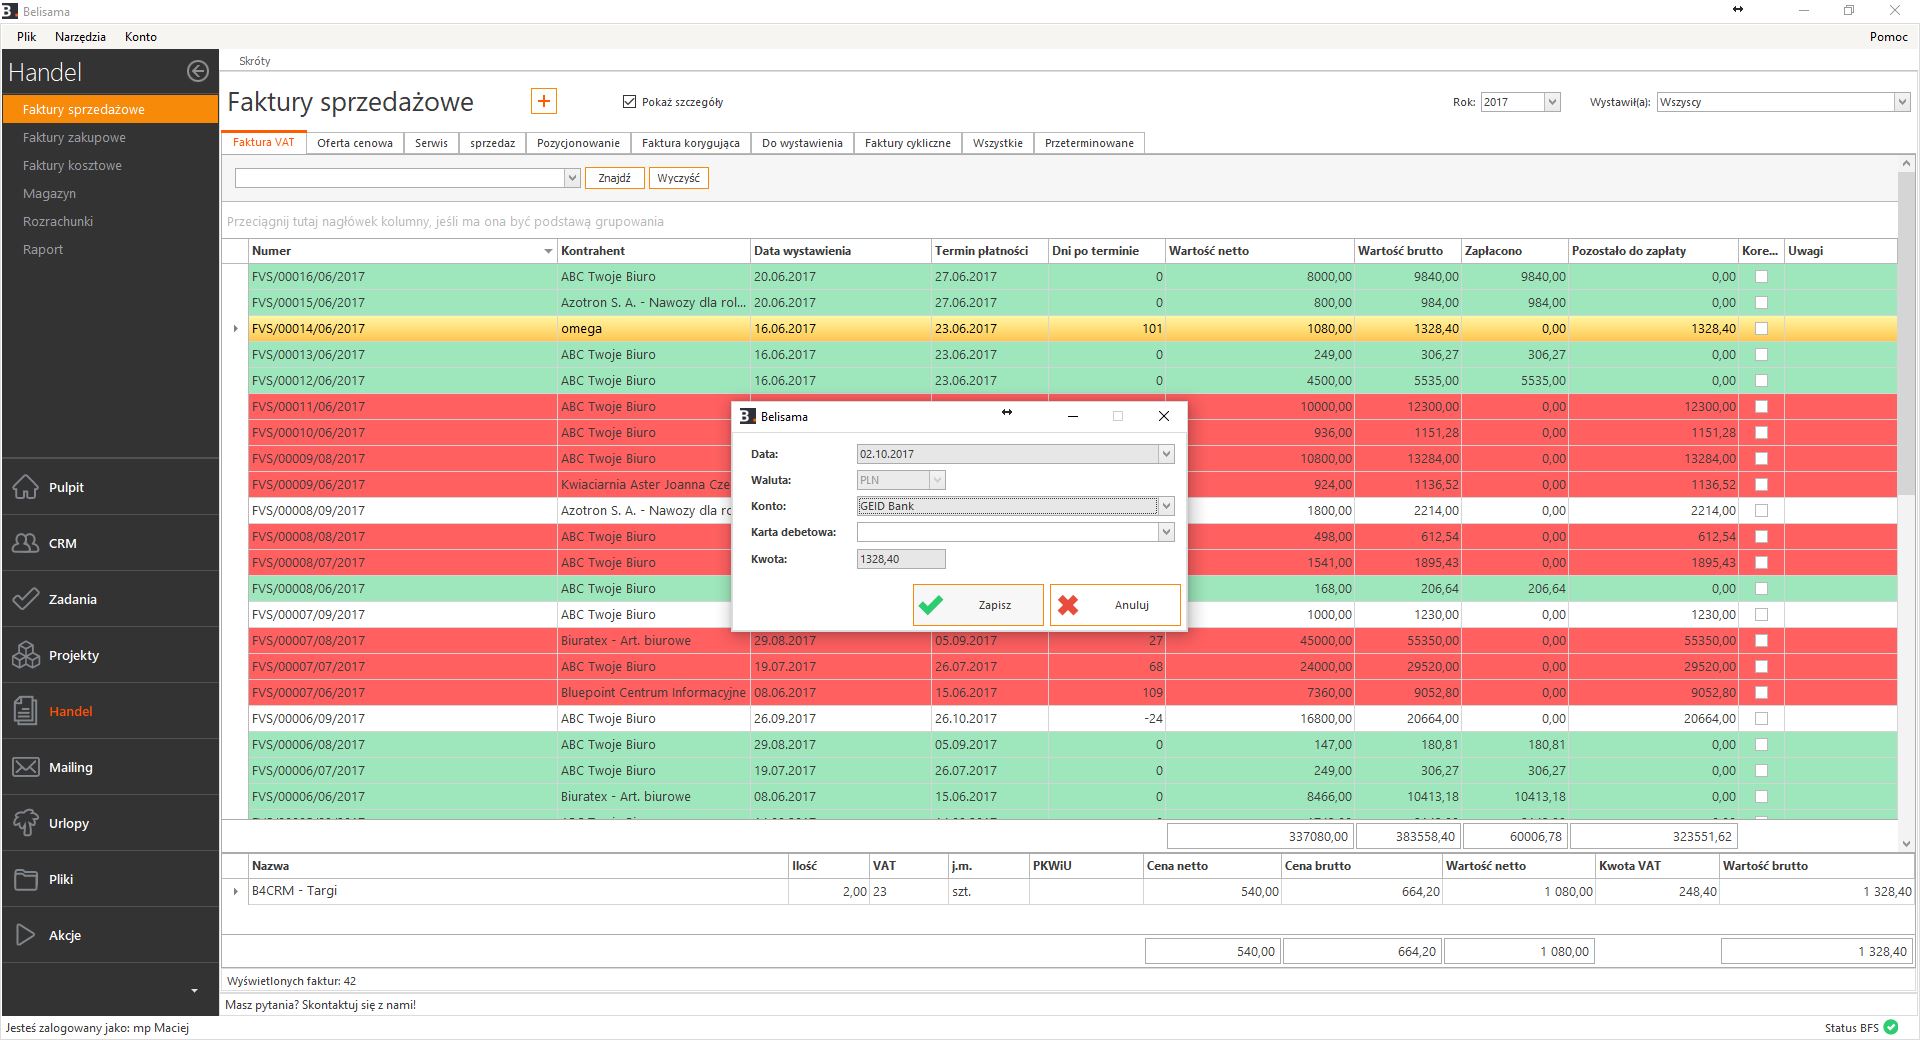Open Pliki folder icon
1920x1040 pixels.
(x=26, y=879)
